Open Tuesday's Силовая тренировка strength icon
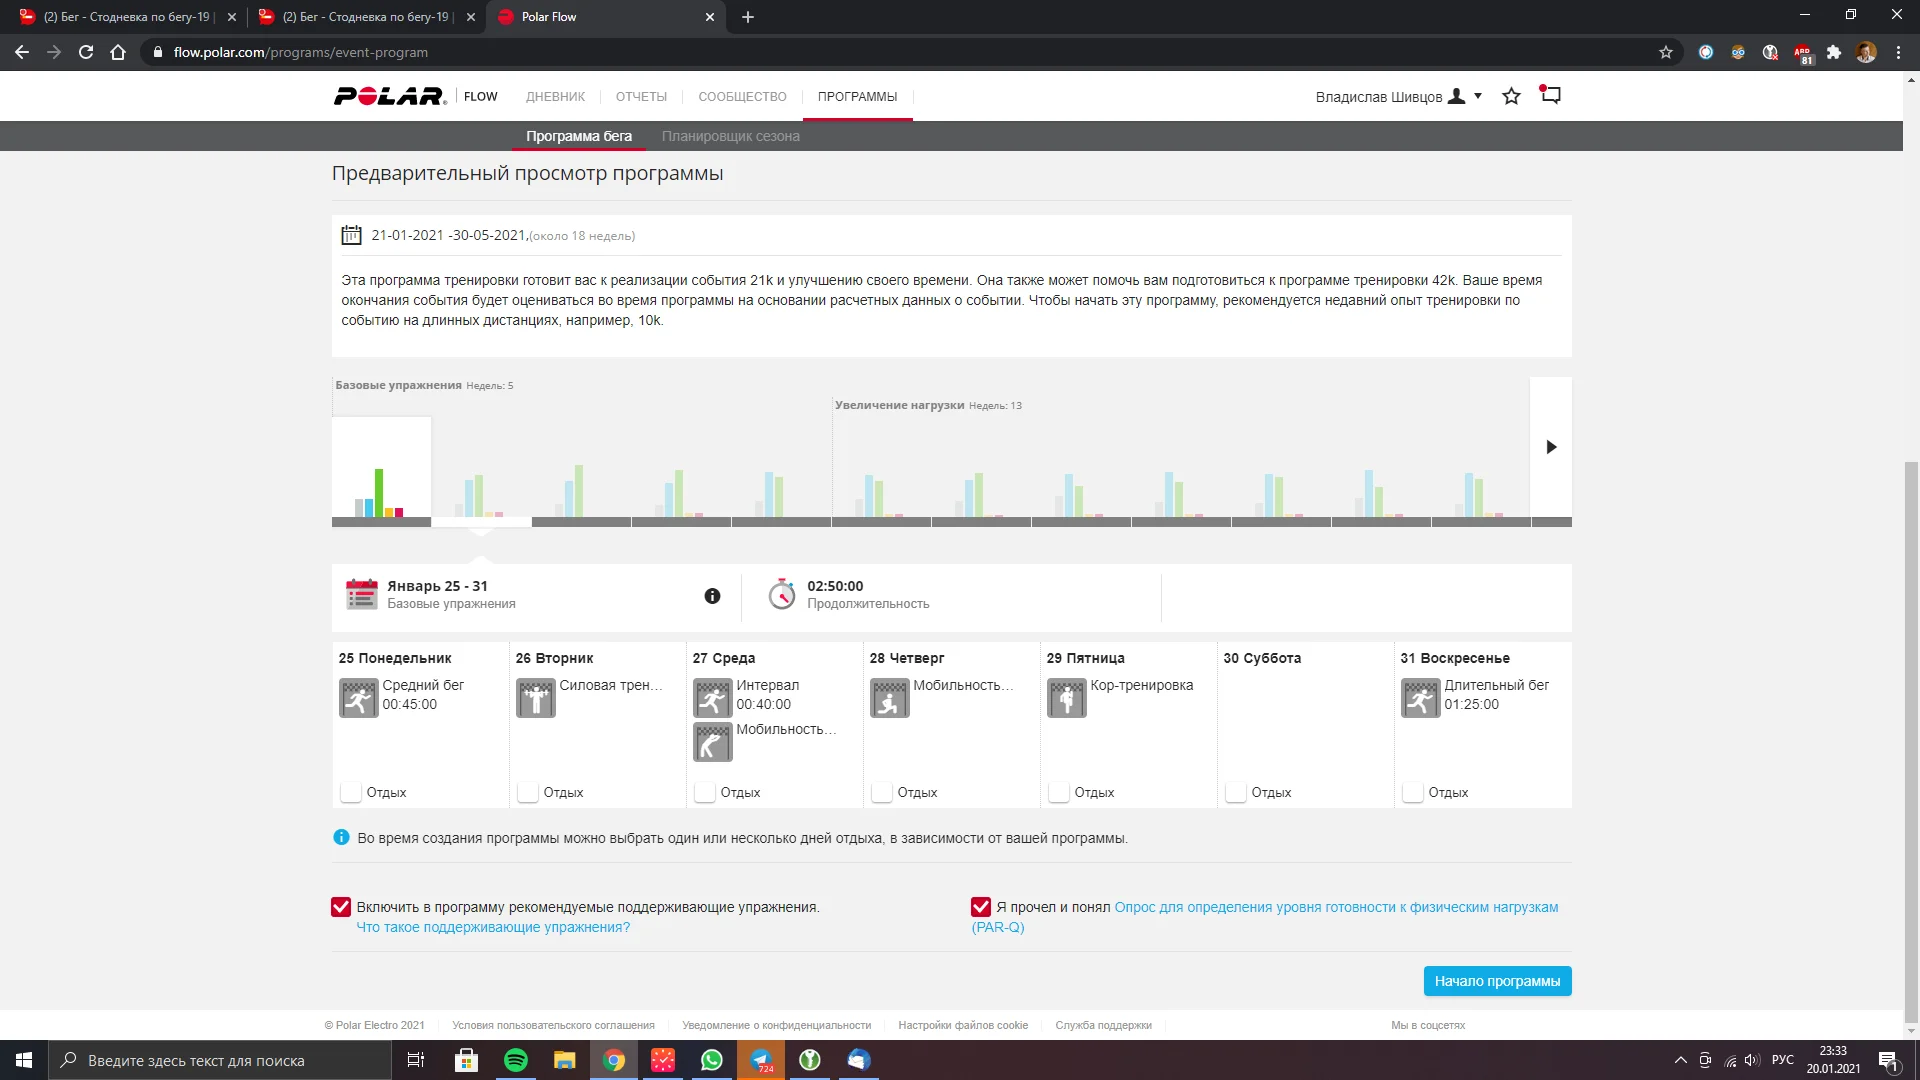Screen dimensions: 1920x1080 535,697
